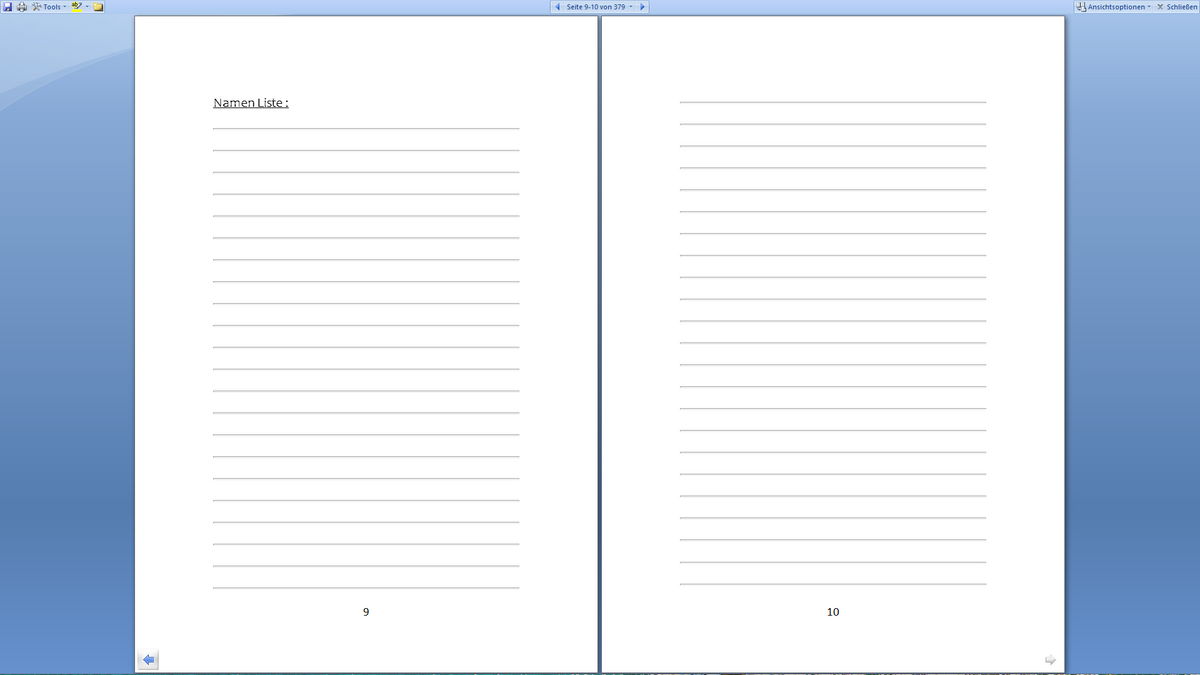Click the Print icon in the toolbar
The height and width of the screenshot is (675, 1200).
(22, 6)
